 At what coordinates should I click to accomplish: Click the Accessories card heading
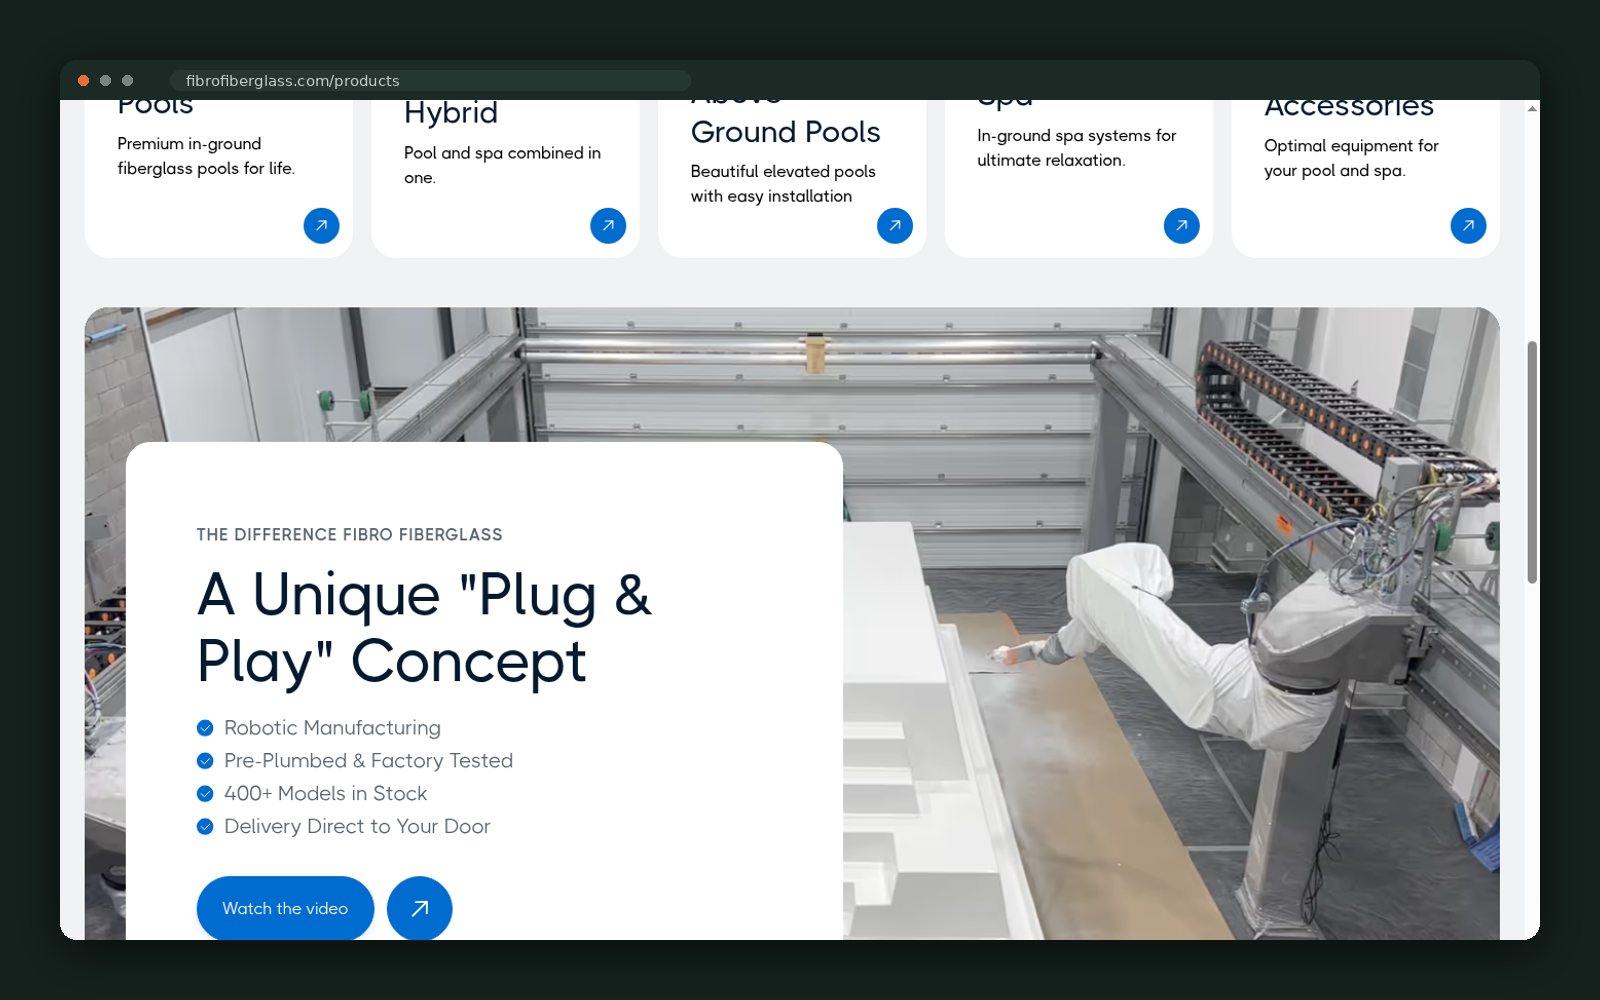[x=1349, y=106]
